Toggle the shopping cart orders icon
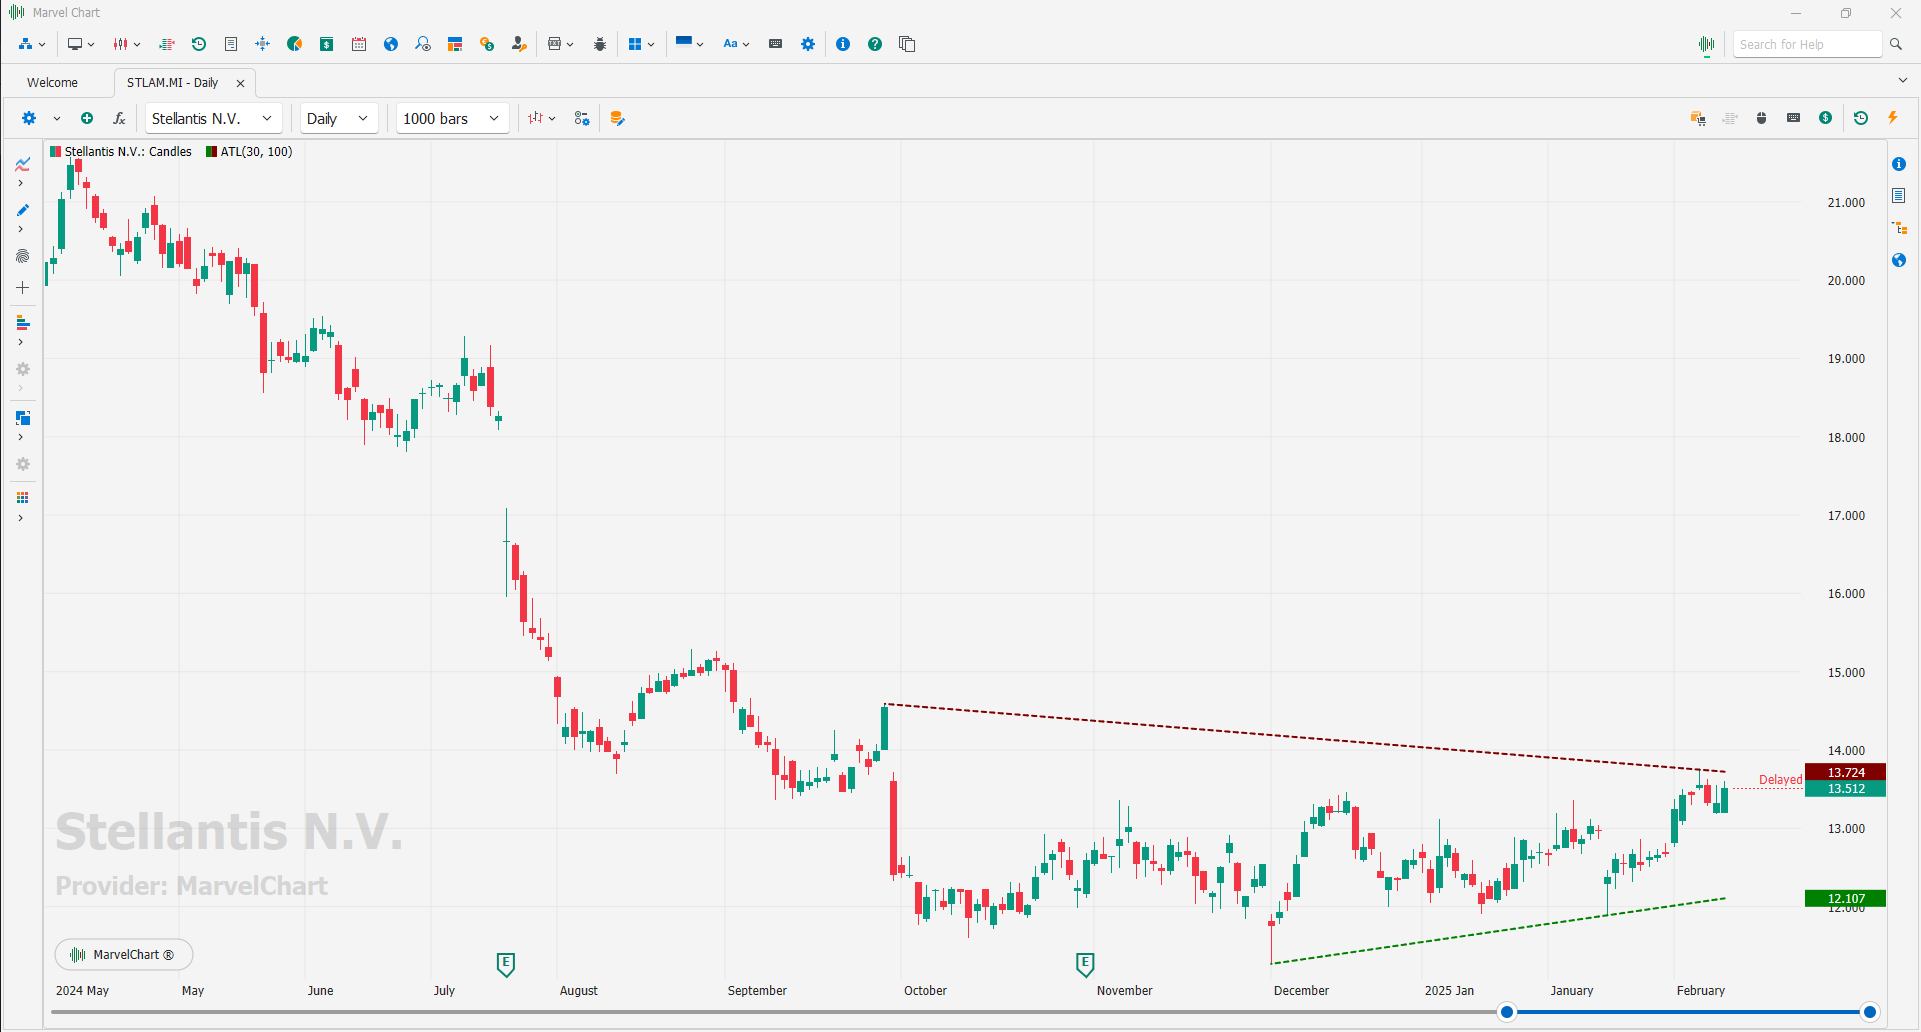 pos(1698,118)
